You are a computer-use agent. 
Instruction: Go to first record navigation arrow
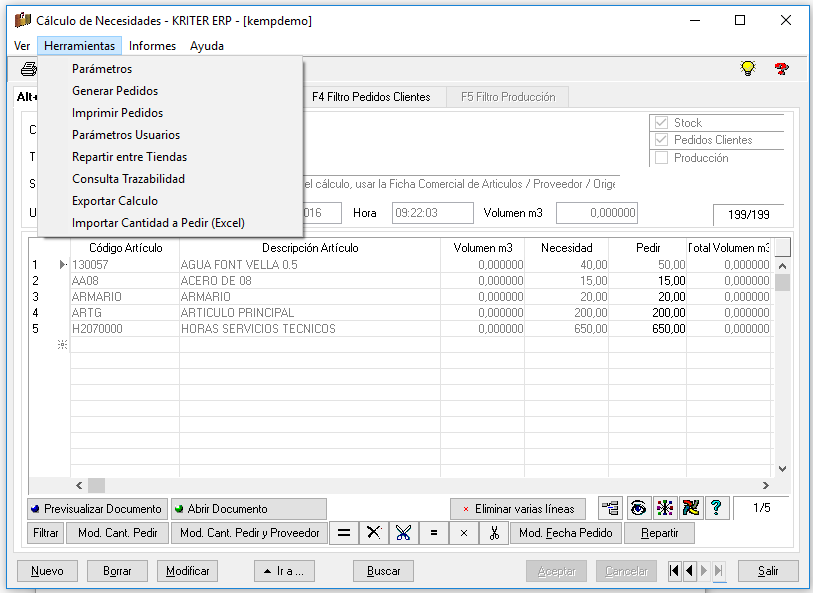[674, 571]
